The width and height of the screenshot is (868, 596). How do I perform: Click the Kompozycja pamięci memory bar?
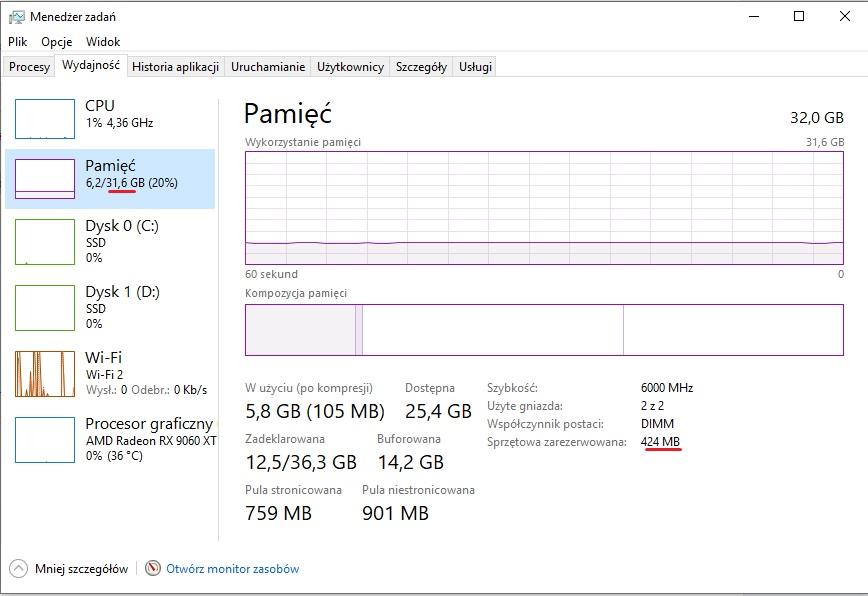[x=544, y=330]
